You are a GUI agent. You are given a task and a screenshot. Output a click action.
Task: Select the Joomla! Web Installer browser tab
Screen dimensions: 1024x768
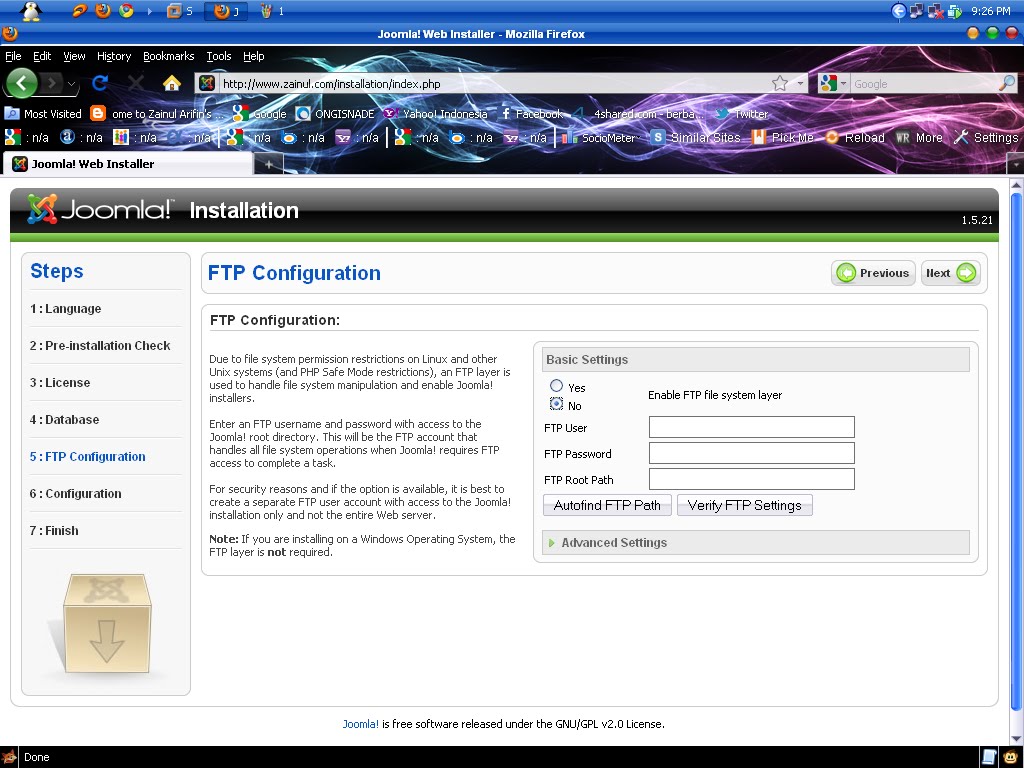(x=120, y=163)
